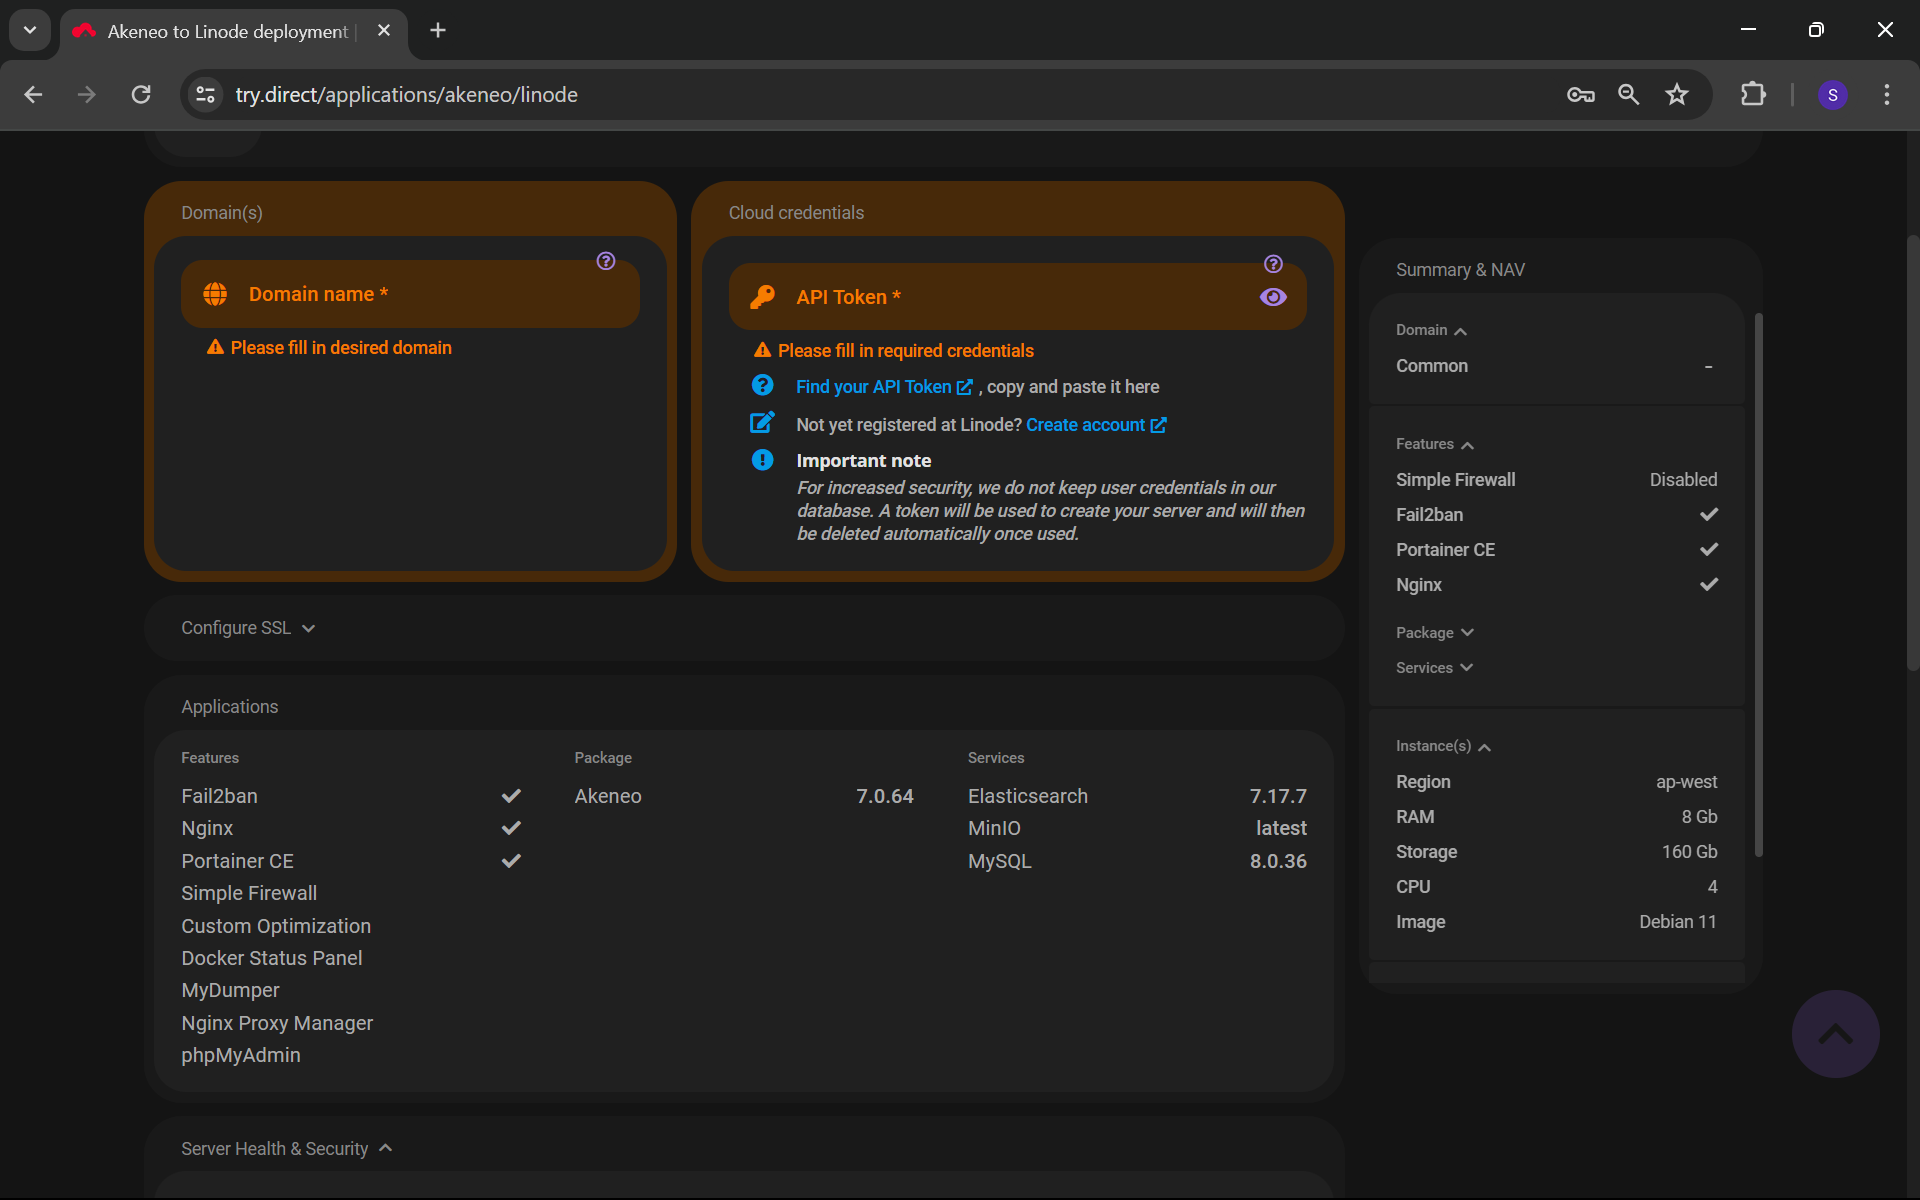The height and width of the screenshot is (1200, 1920).
Task: Bookmark this page with the star icon
Action: 1677,94
